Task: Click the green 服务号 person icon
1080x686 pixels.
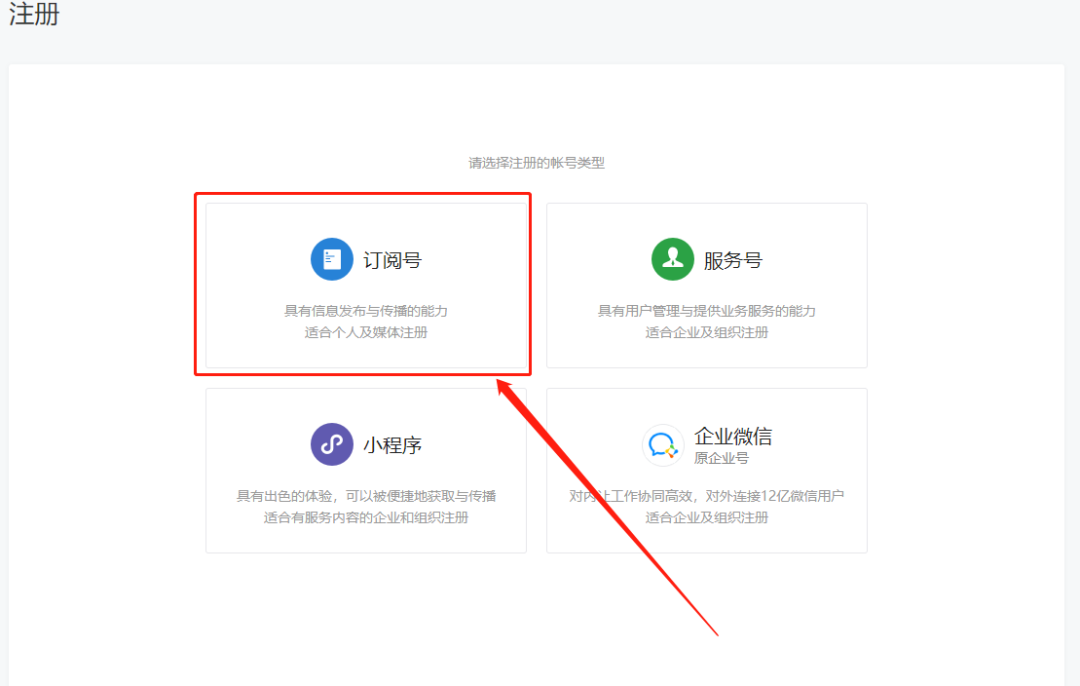Action: [672, 259]
